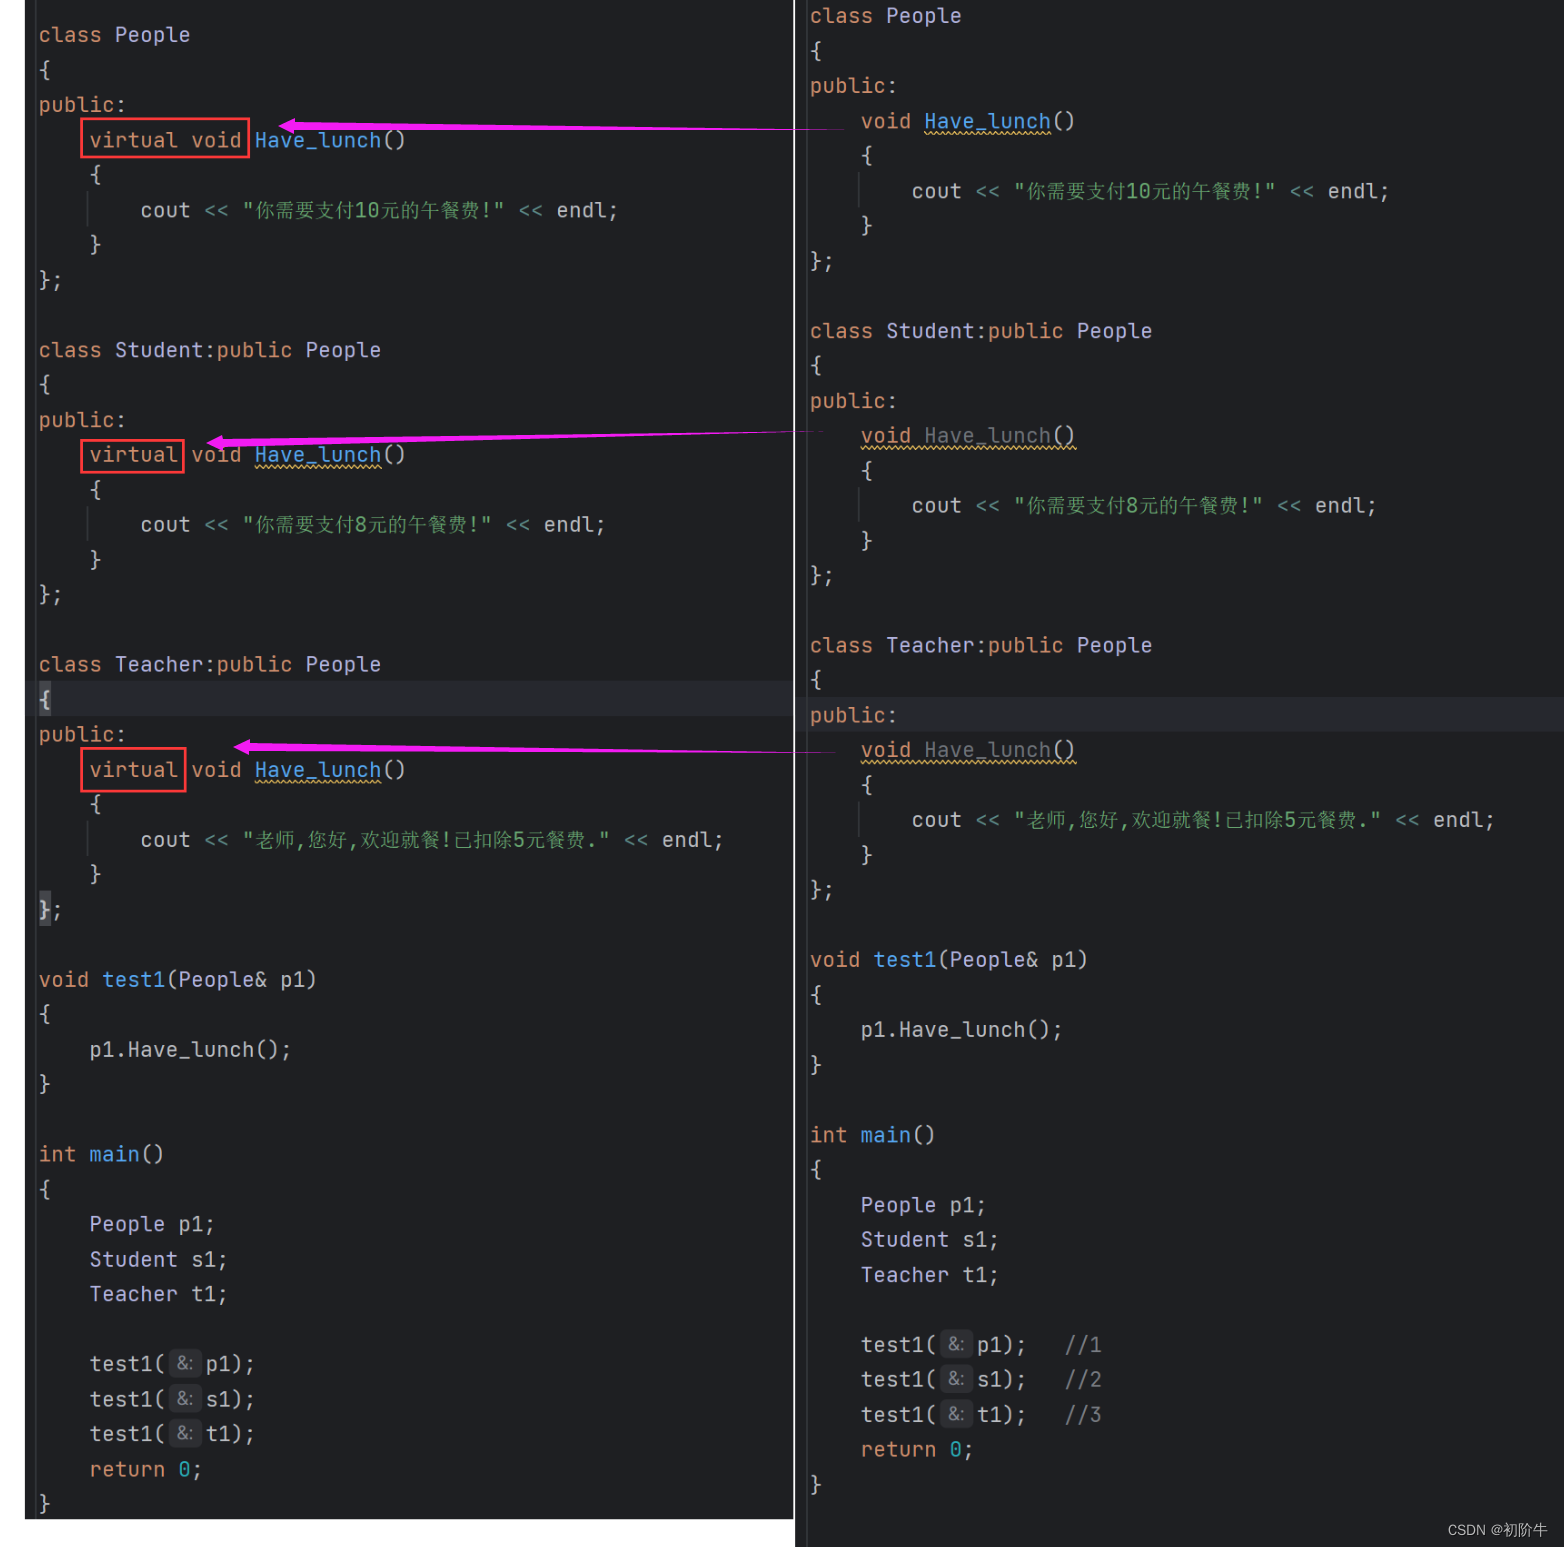
Task: Click the & inlay hint before t1 in left pane
Action: [185, 1434]
